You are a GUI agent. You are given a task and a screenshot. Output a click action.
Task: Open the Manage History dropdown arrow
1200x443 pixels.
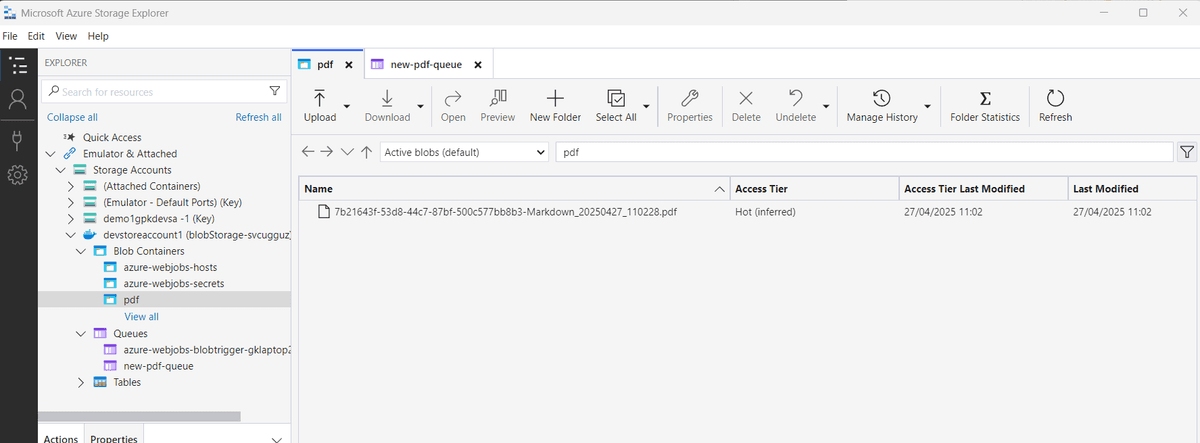(x=927, y=105)
